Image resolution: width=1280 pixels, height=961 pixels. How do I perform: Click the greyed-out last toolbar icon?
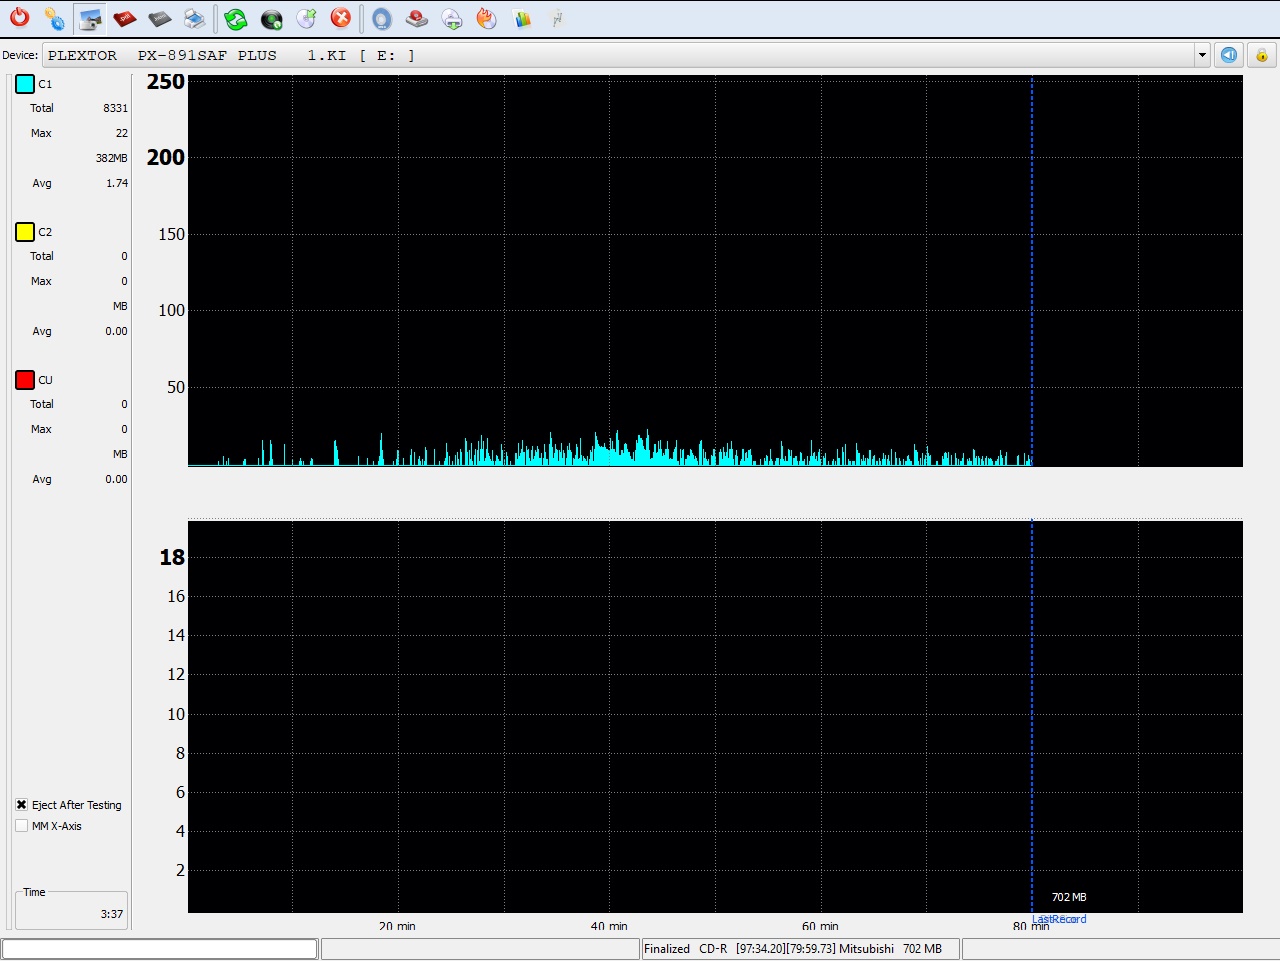click(x=557, y=18)
